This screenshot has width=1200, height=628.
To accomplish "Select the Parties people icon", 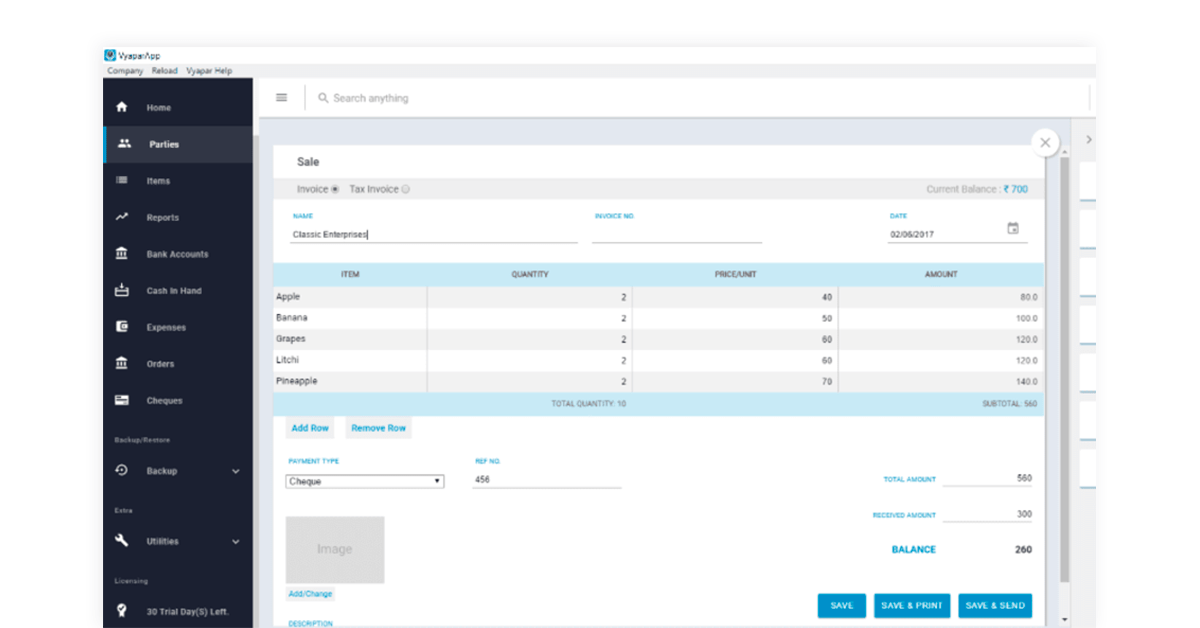I will point(124,144).
